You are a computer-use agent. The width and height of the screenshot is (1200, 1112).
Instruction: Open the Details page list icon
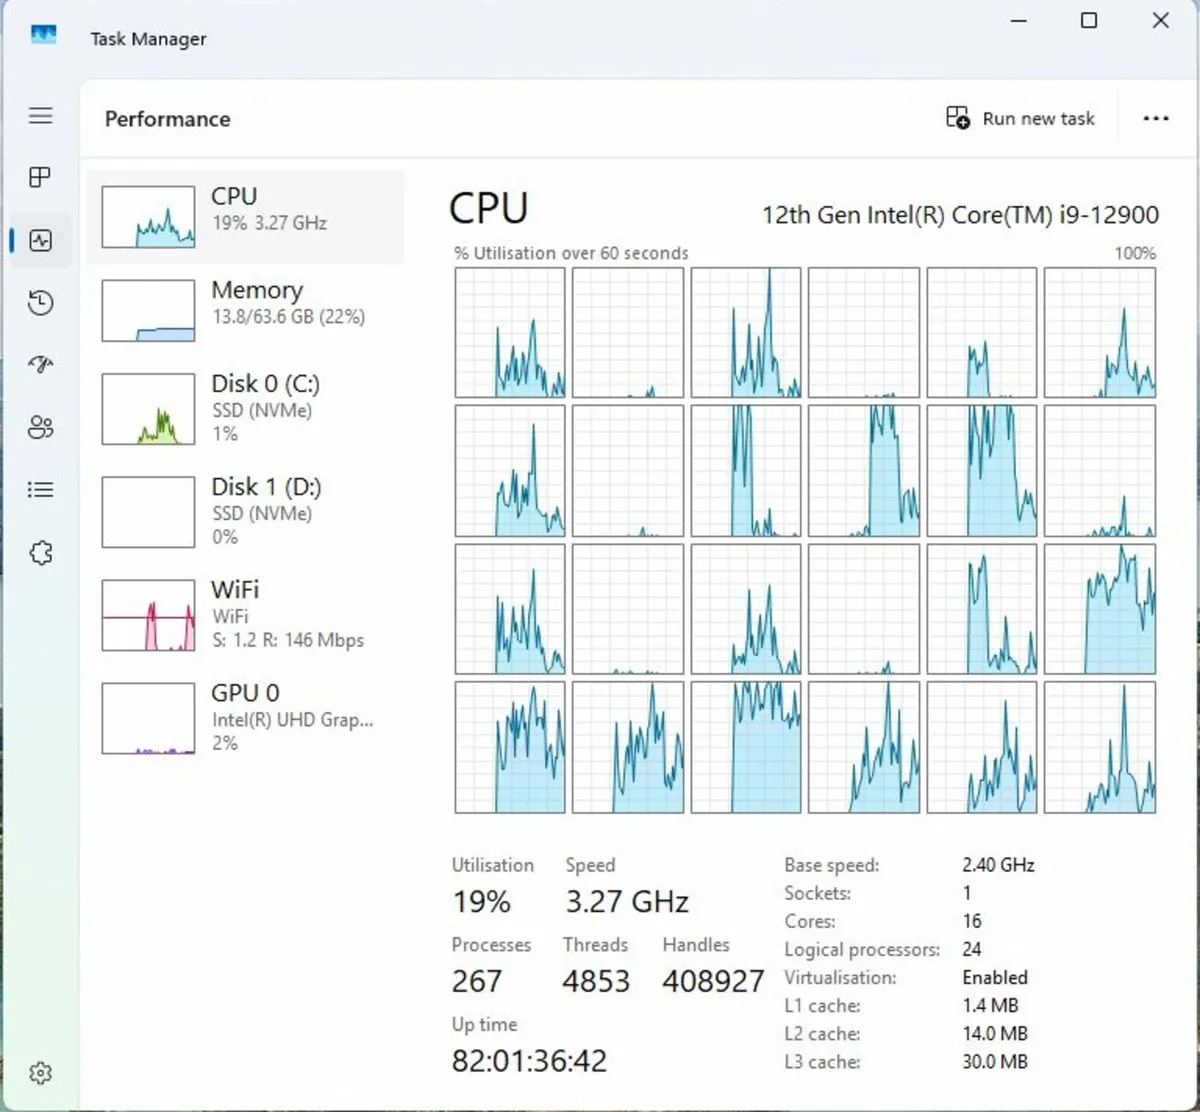click(x=41, y=490)
